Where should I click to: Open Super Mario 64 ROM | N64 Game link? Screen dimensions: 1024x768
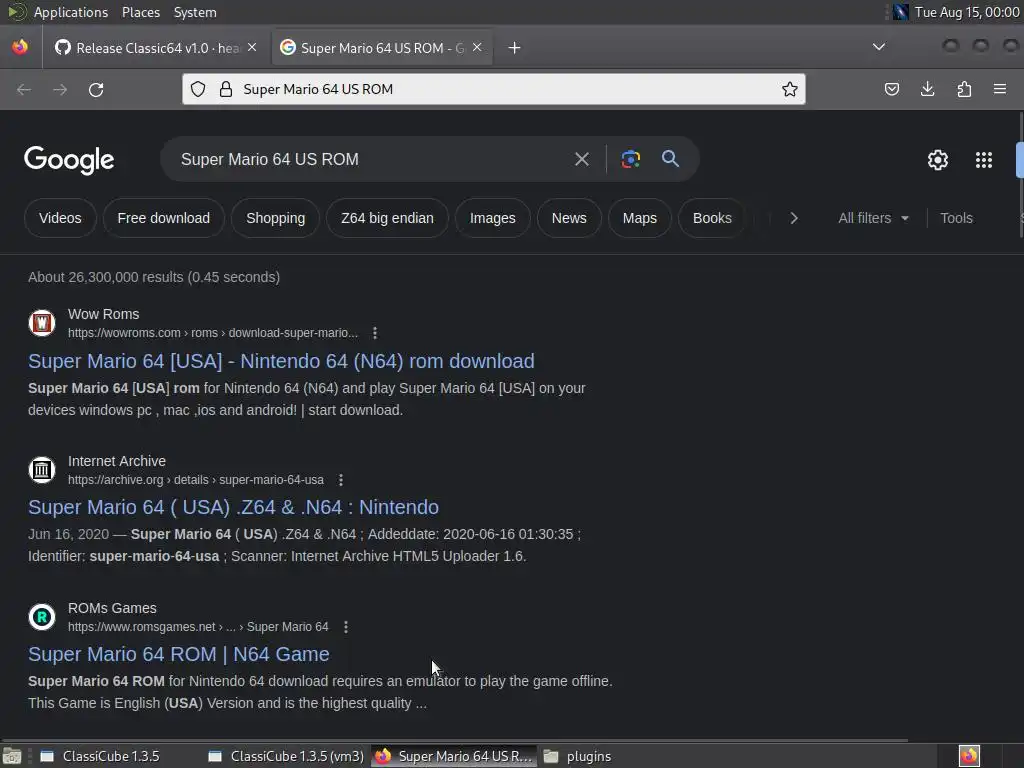tap(178, 654)
